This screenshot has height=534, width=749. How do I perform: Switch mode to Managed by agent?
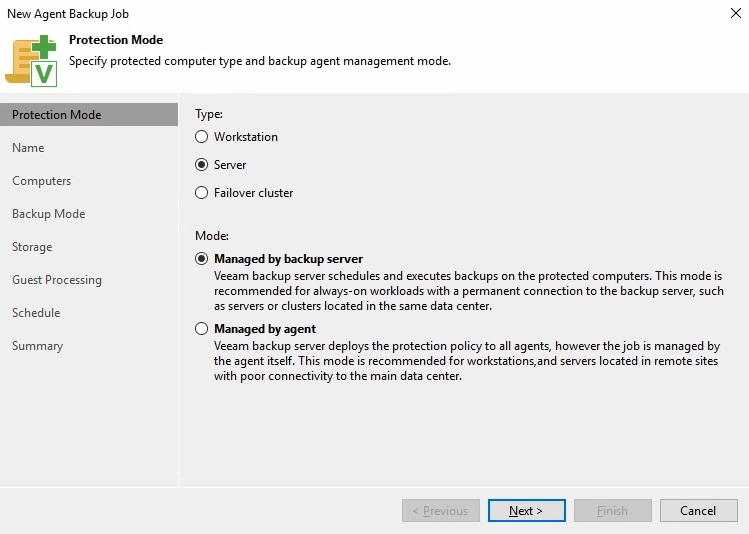[202, 329]
